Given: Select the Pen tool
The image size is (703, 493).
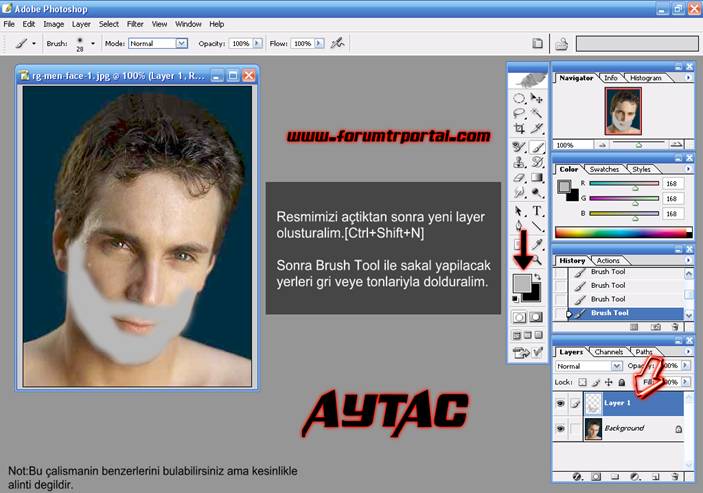Looking at the screenshot, I should [x=519, y=226].
